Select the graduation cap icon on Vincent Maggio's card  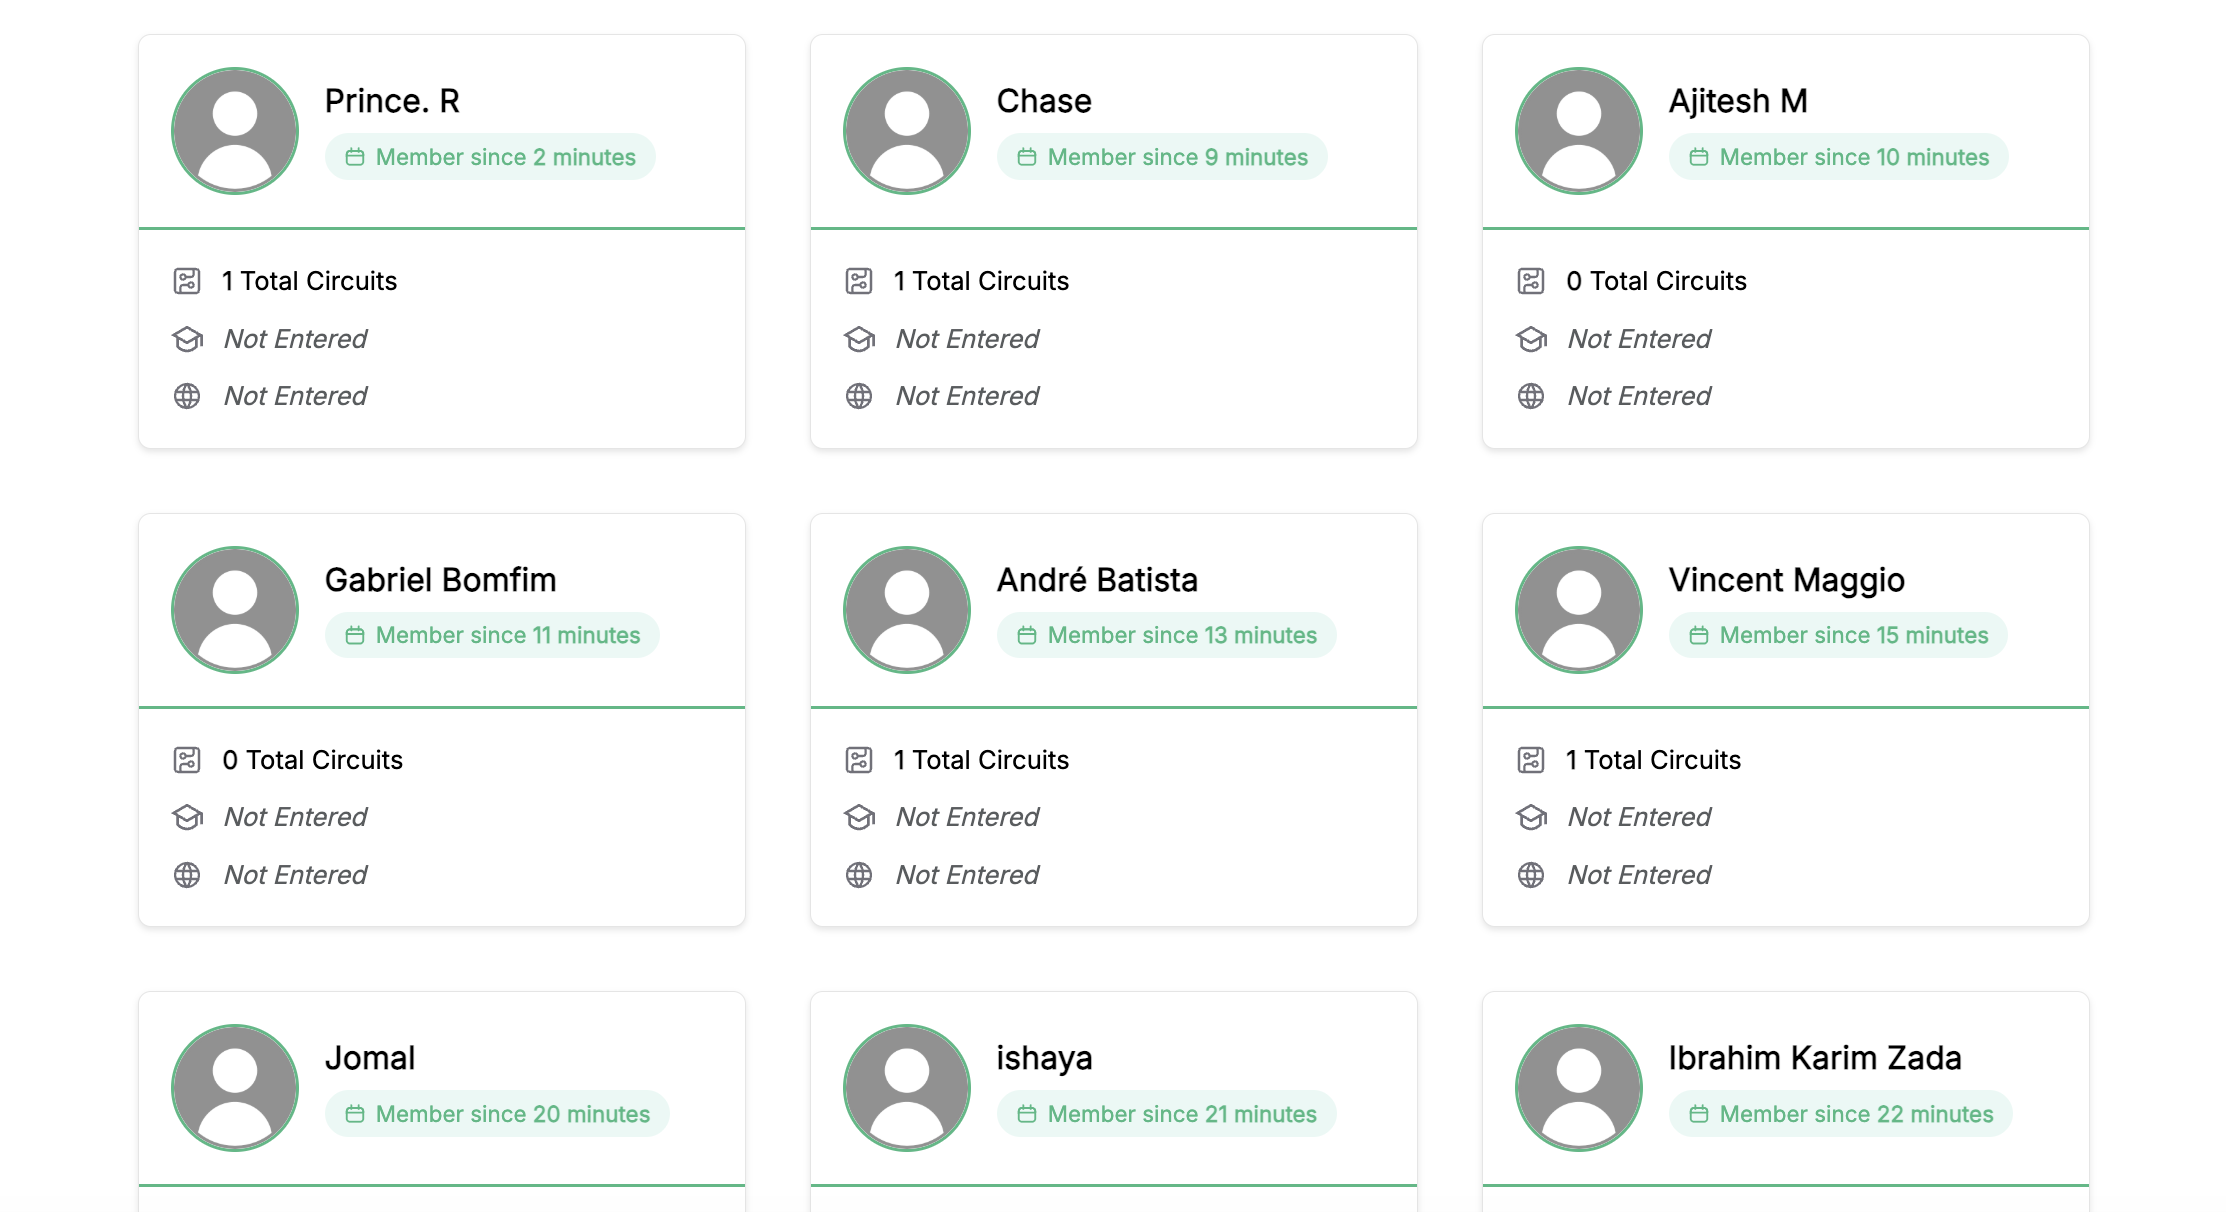tap(1531, 817)
